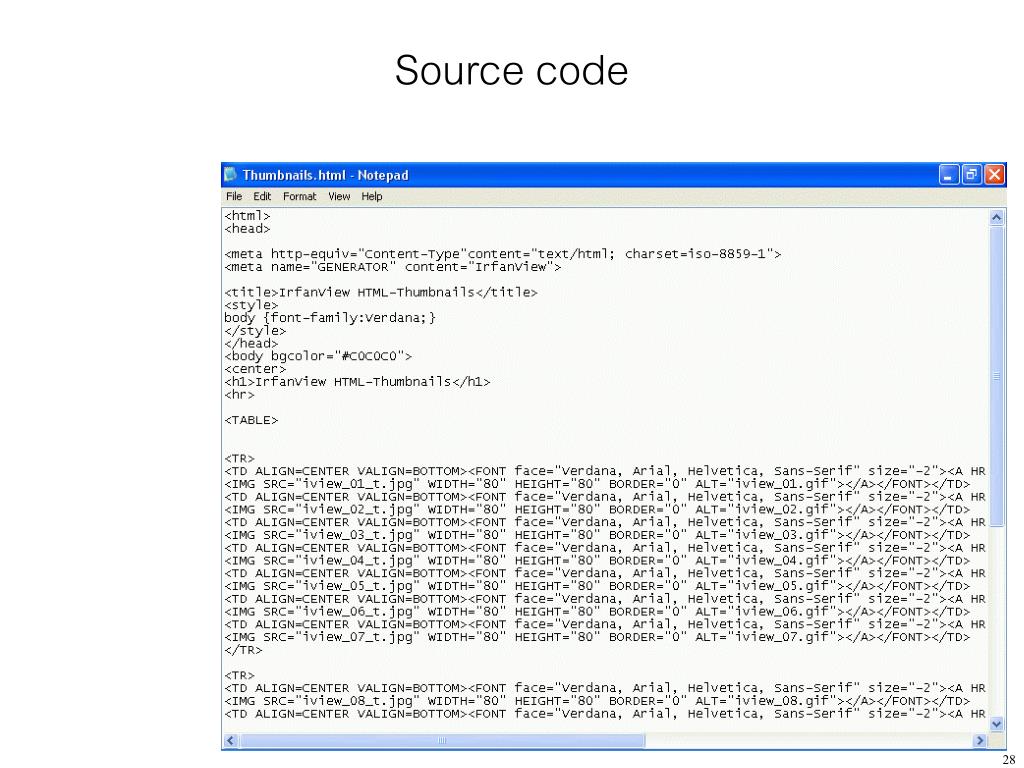This screenshot has height=768, width=1024.
Task: Click the <style> opening tag line
Action: (x=251, y=305)
